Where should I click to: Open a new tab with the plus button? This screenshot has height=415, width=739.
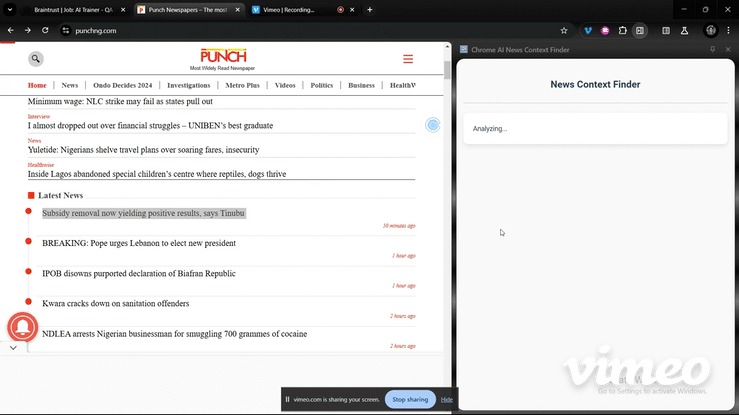pos(370,9)
